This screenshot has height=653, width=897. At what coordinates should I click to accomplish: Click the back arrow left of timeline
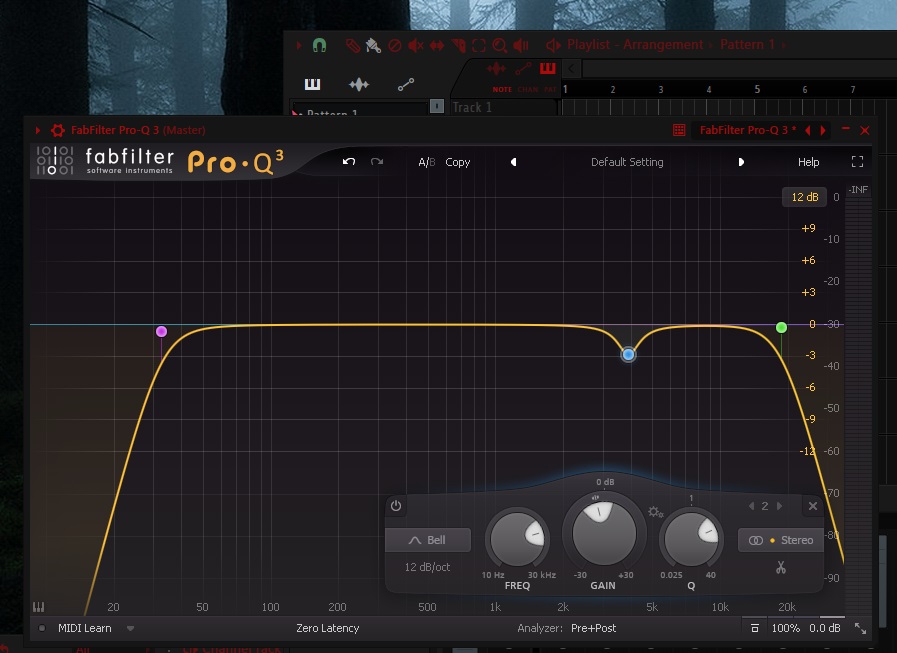pos(571,69)
